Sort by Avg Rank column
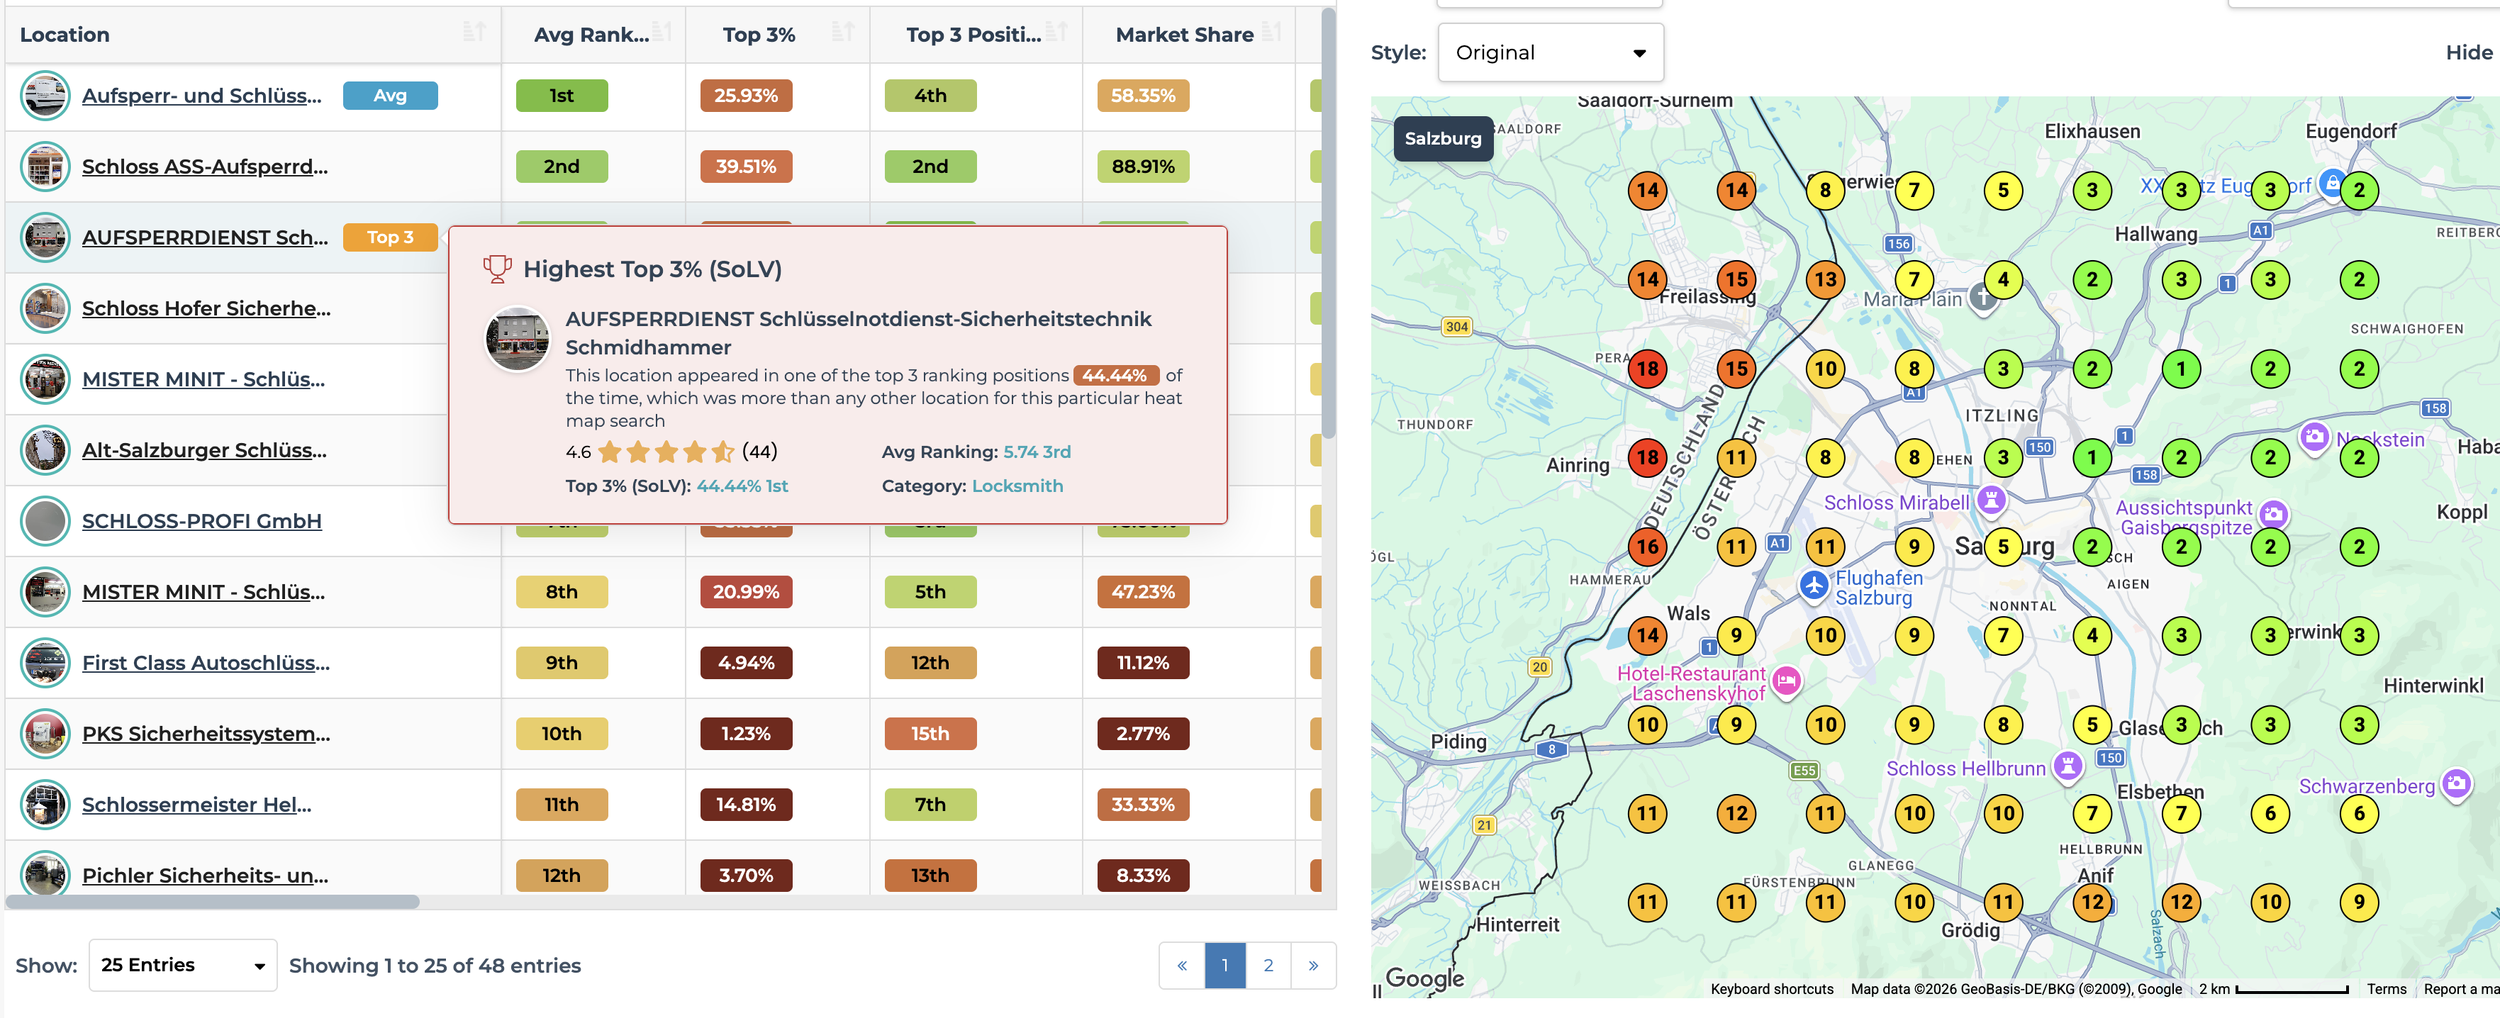The width and height of the screenshot is (2500, 1018). [662, 33]
